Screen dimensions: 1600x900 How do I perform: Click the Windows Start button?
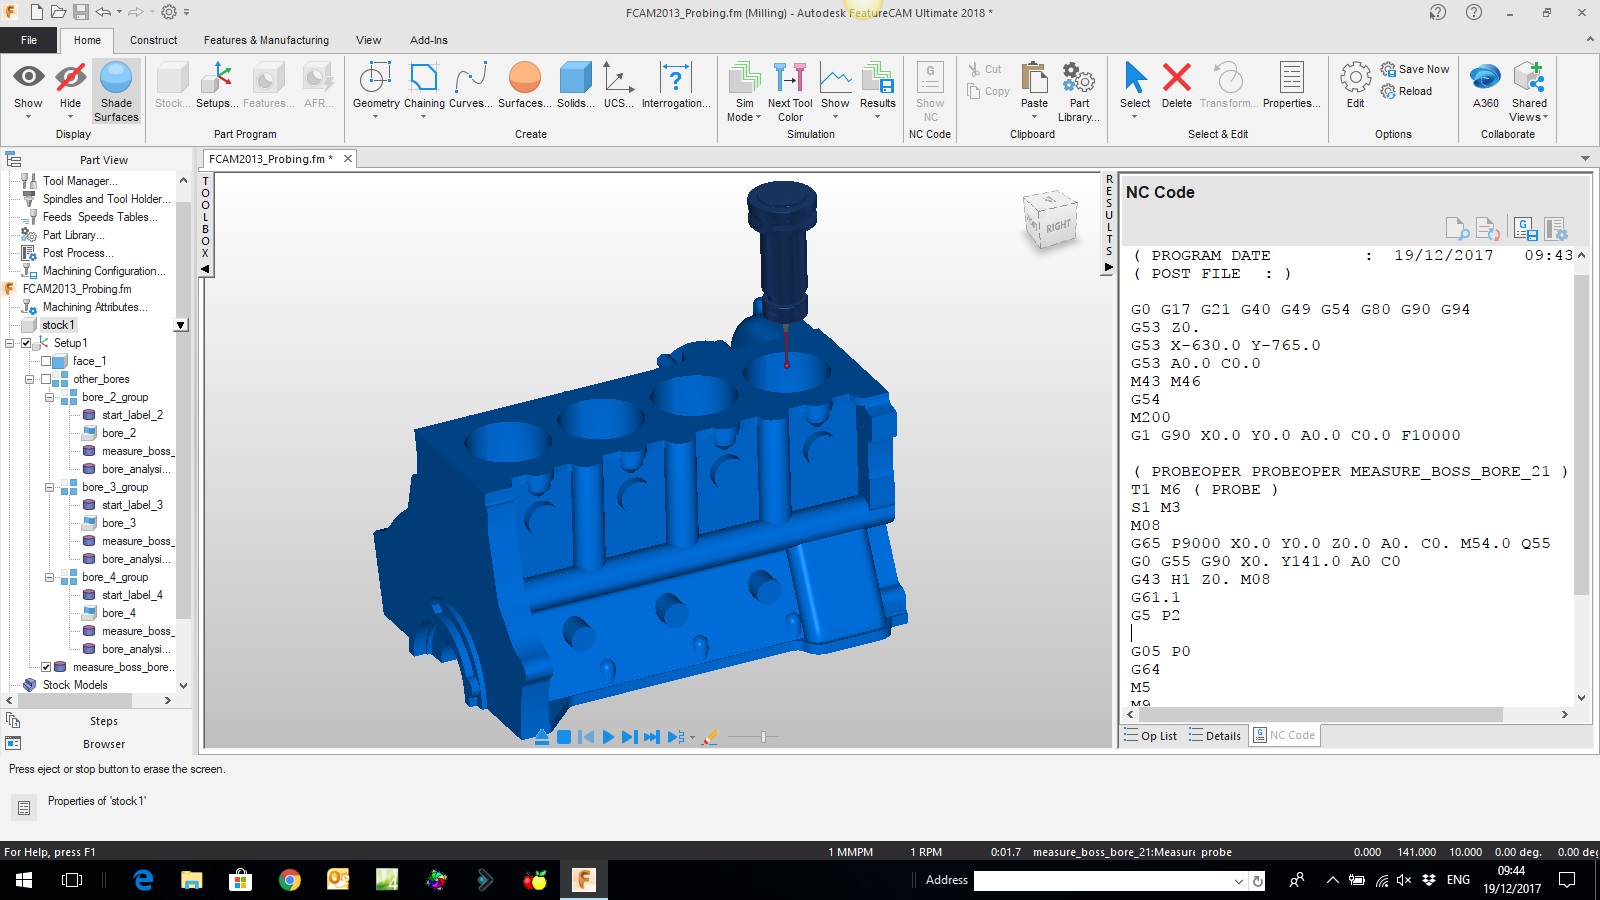point(24,880)
